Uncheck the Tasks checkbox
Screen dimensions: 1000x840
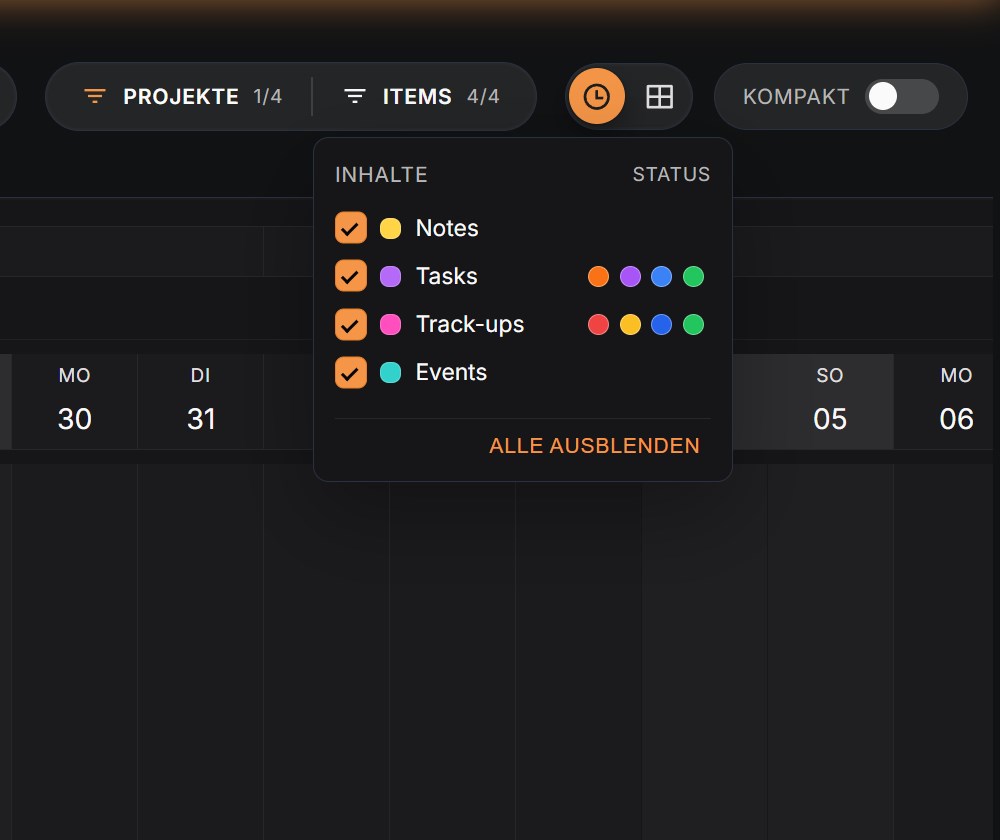(x=351, y=276)
